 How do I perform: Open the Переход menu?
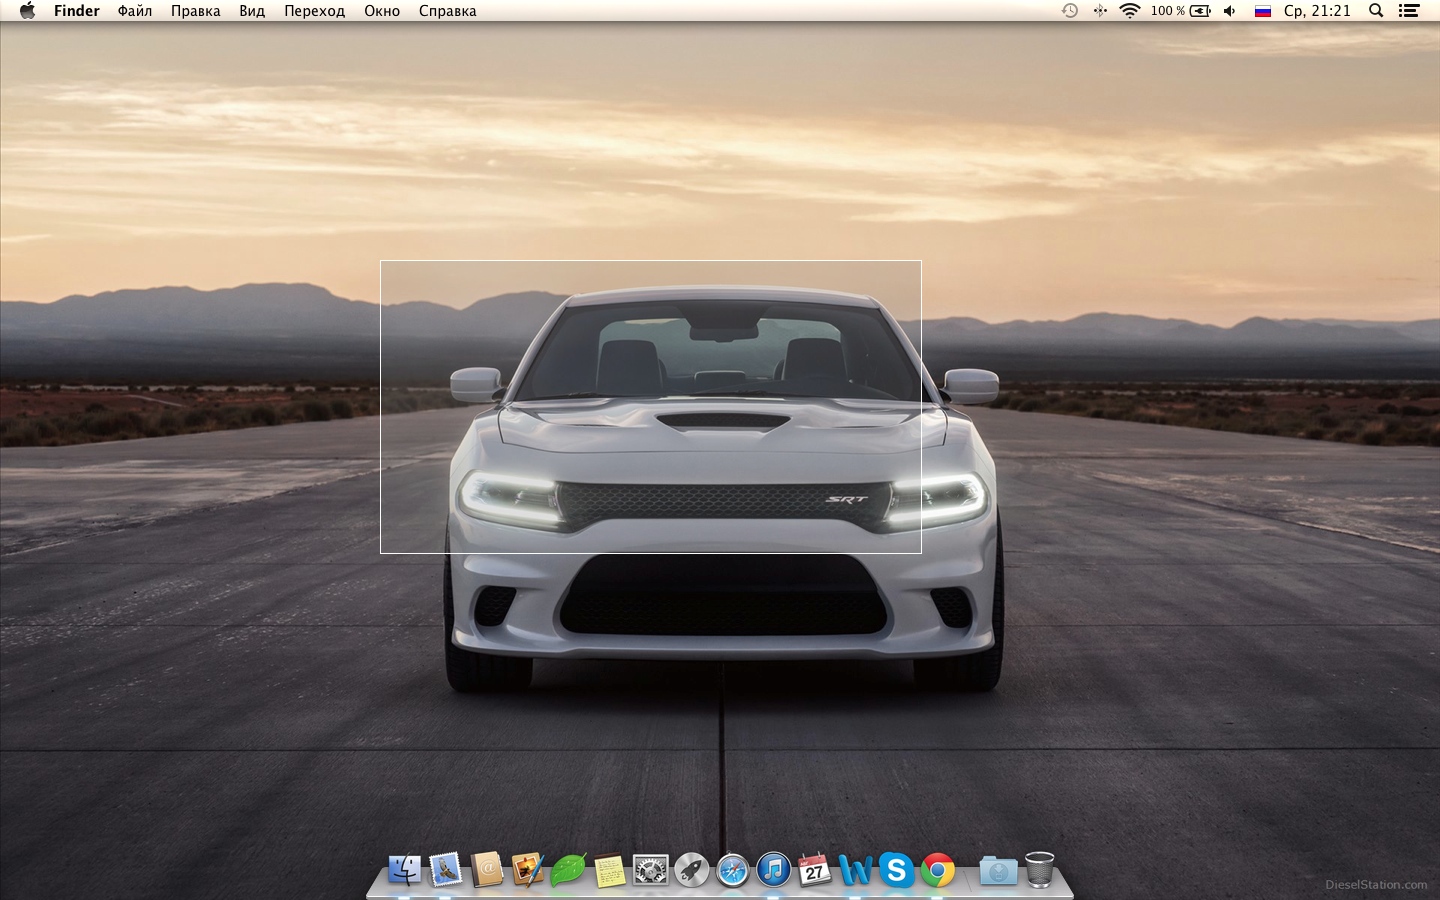click(x=314, y=11)
